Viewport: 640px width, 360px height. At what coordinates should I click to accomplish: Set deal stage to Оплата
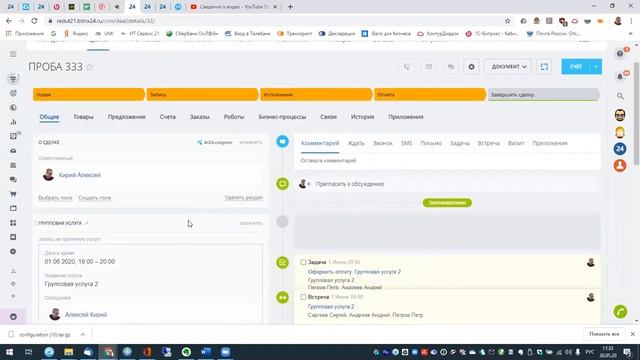tap(430, 94)
